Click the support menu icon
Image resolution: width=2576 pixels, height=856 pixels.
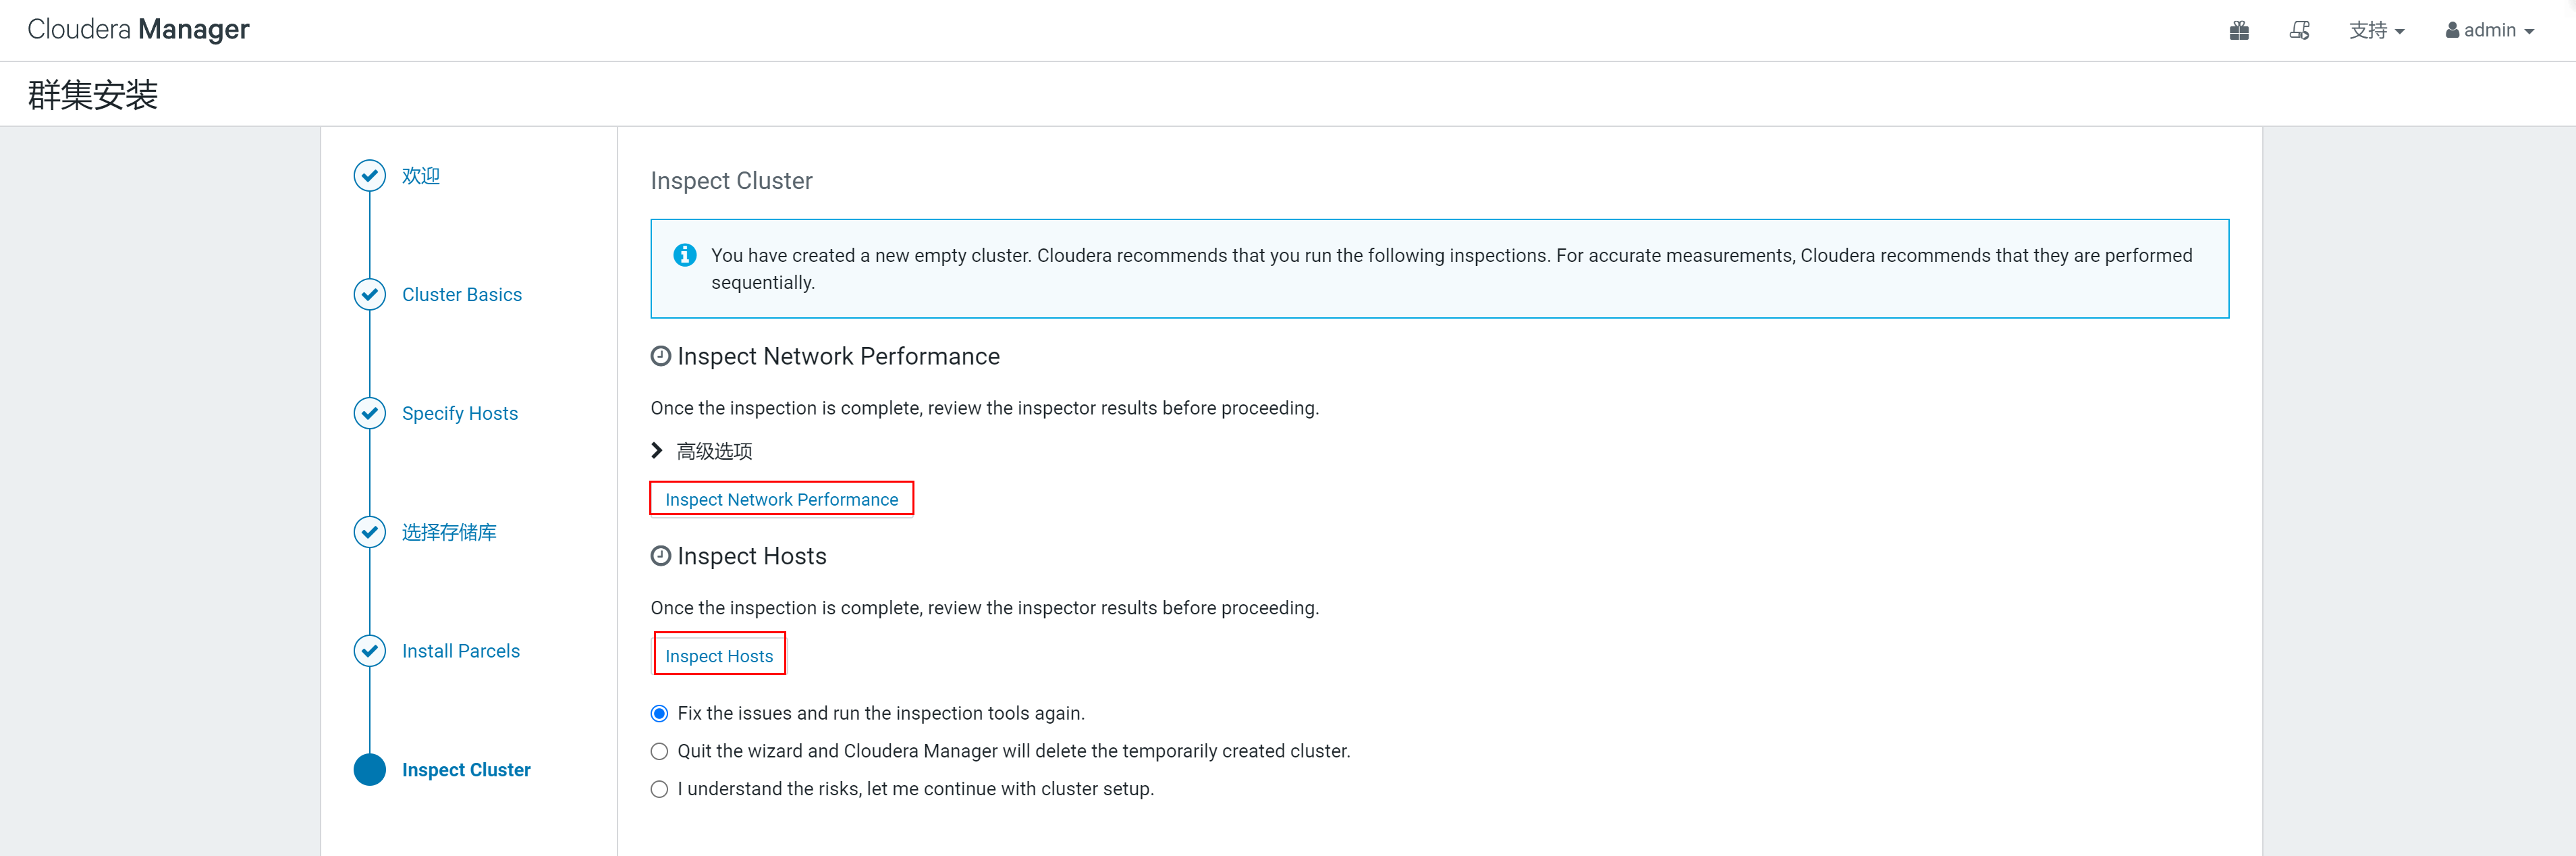[2372, 31]
